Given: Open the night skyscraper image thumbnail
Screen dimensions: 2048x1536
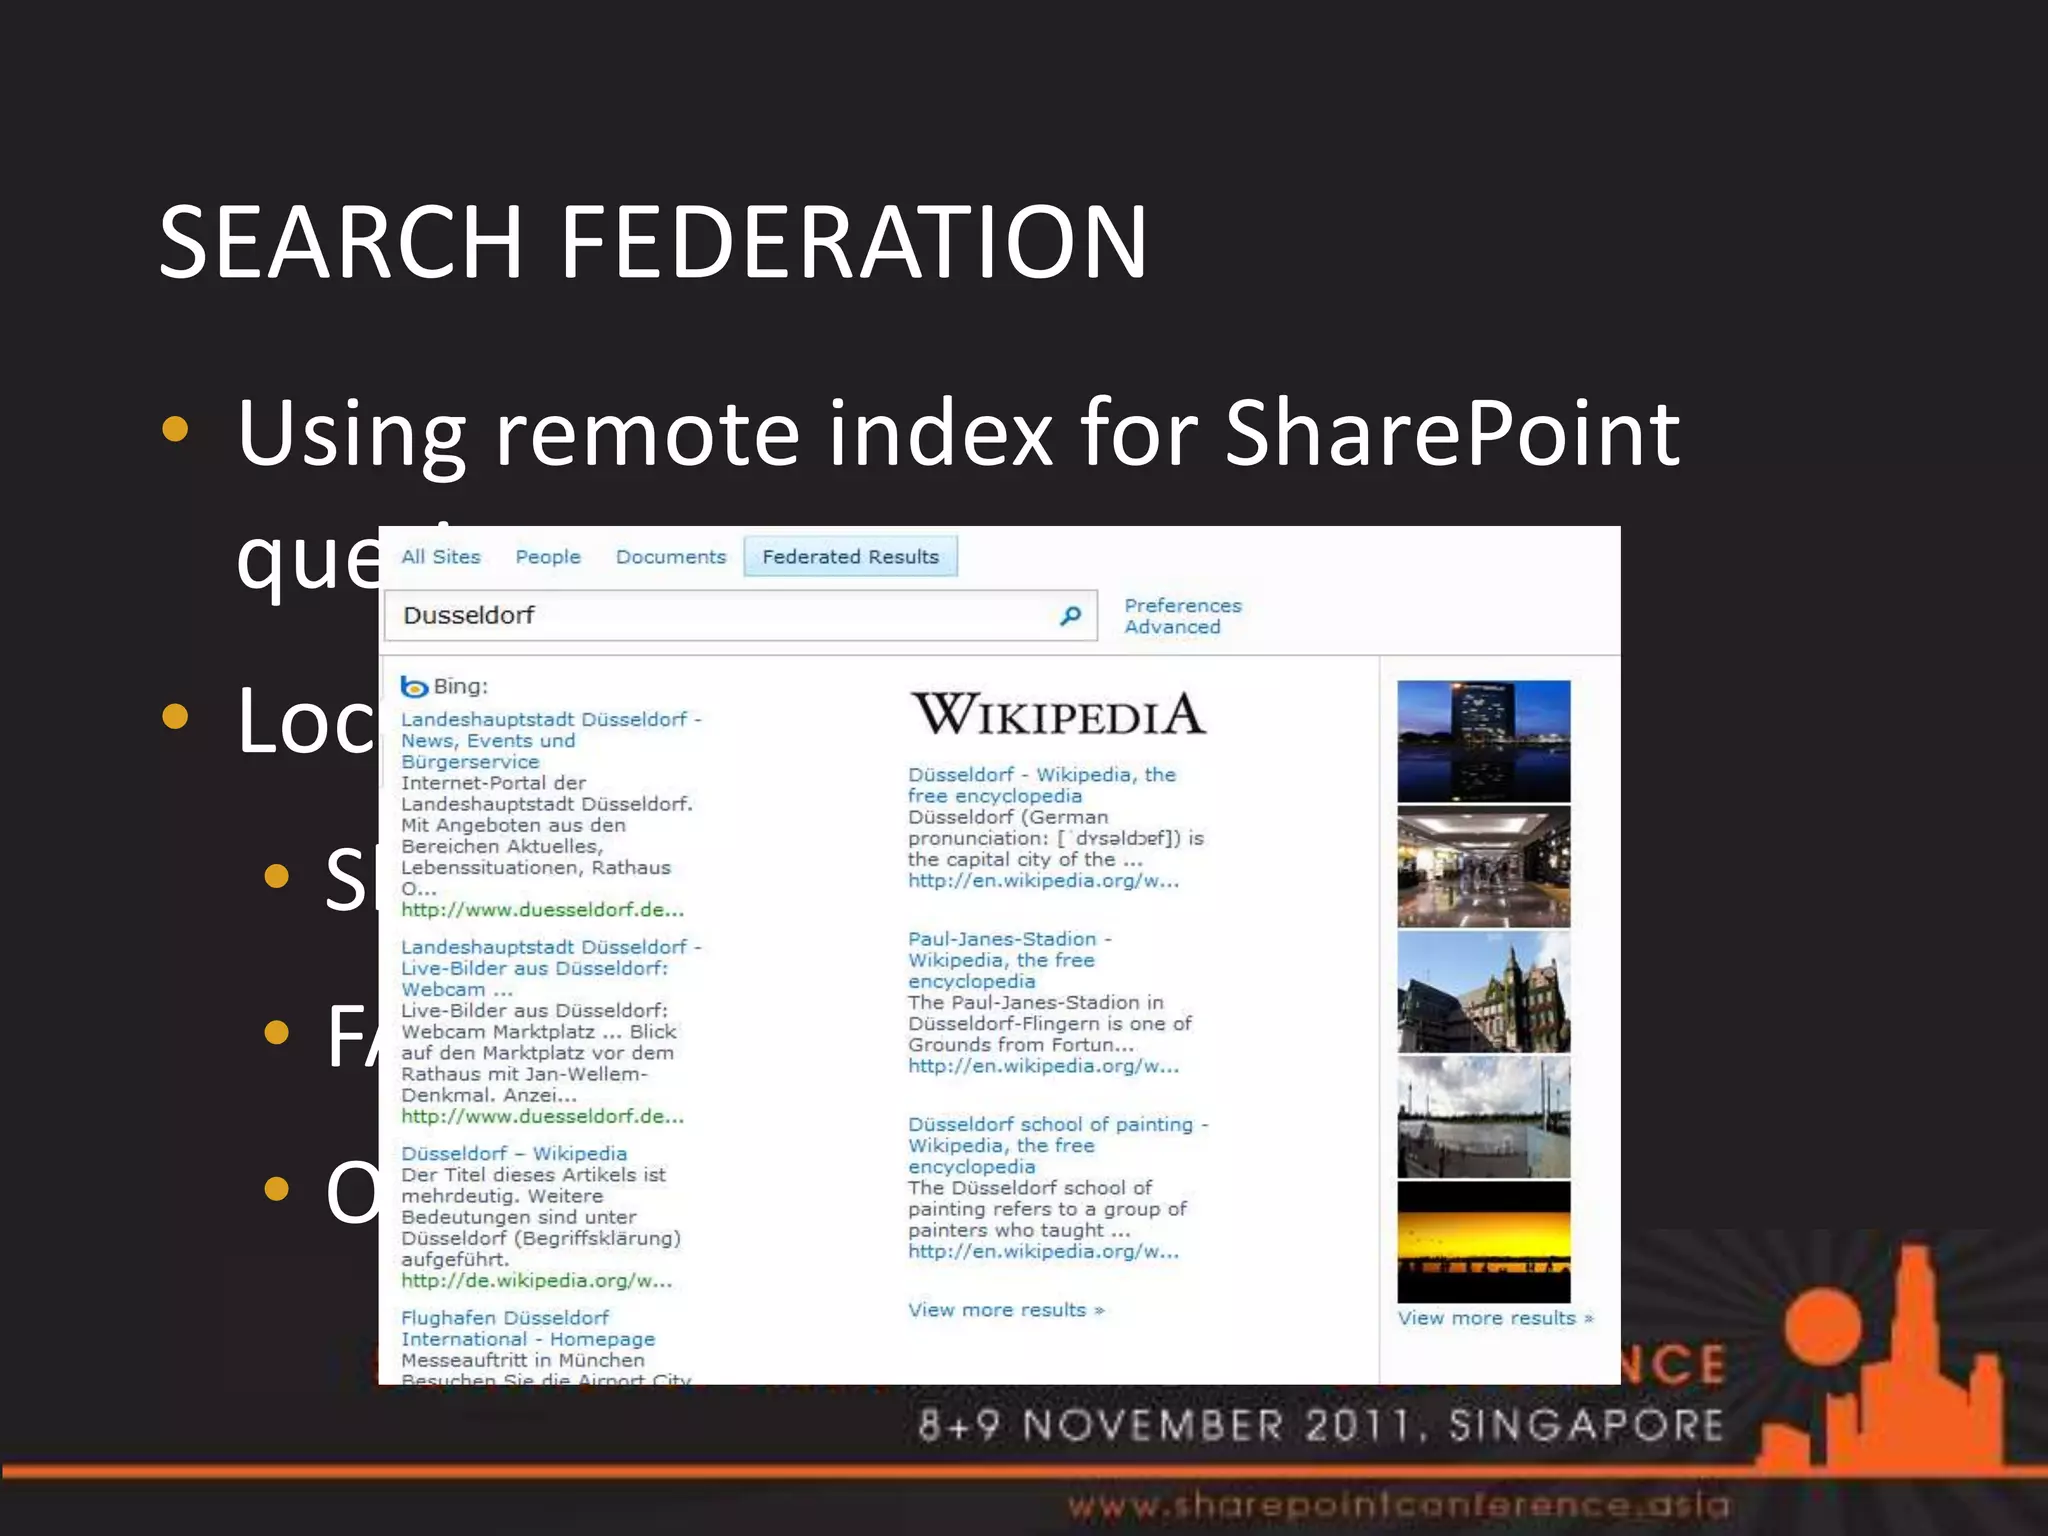Looking at the screenshot, I should point(1484,741).
